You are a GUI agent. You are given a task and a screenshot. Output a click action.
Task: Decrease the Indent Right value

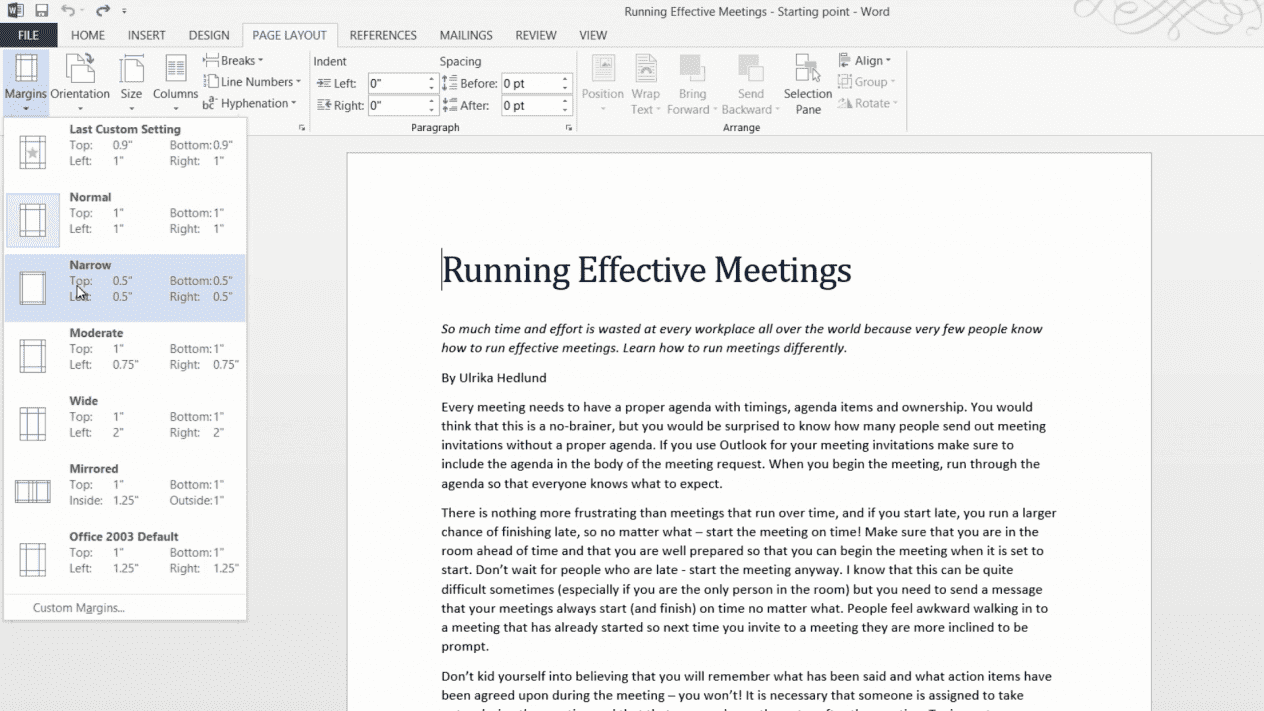point(432,110)
